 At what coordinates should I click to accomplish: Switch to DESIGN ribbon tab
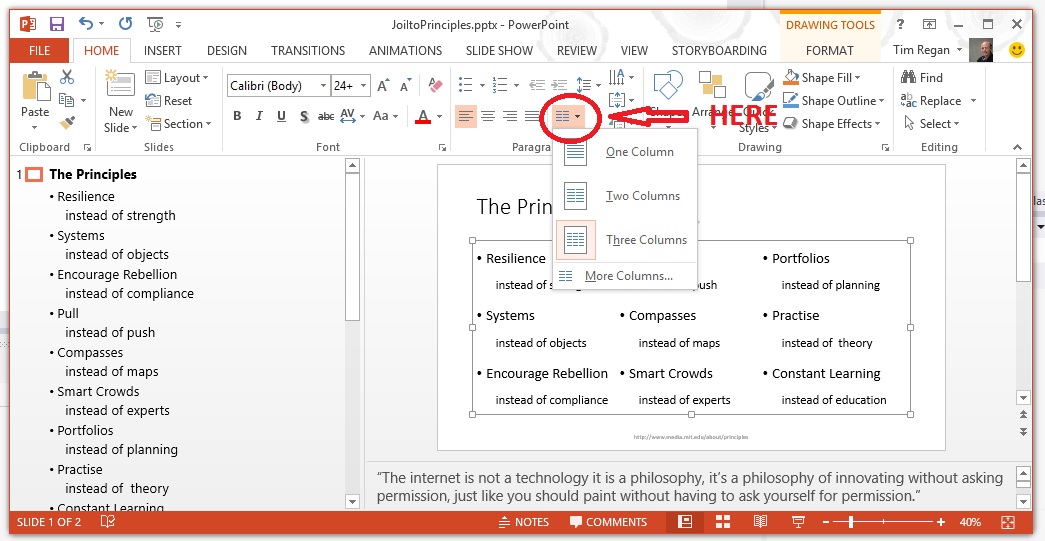(x=227, y=51)
